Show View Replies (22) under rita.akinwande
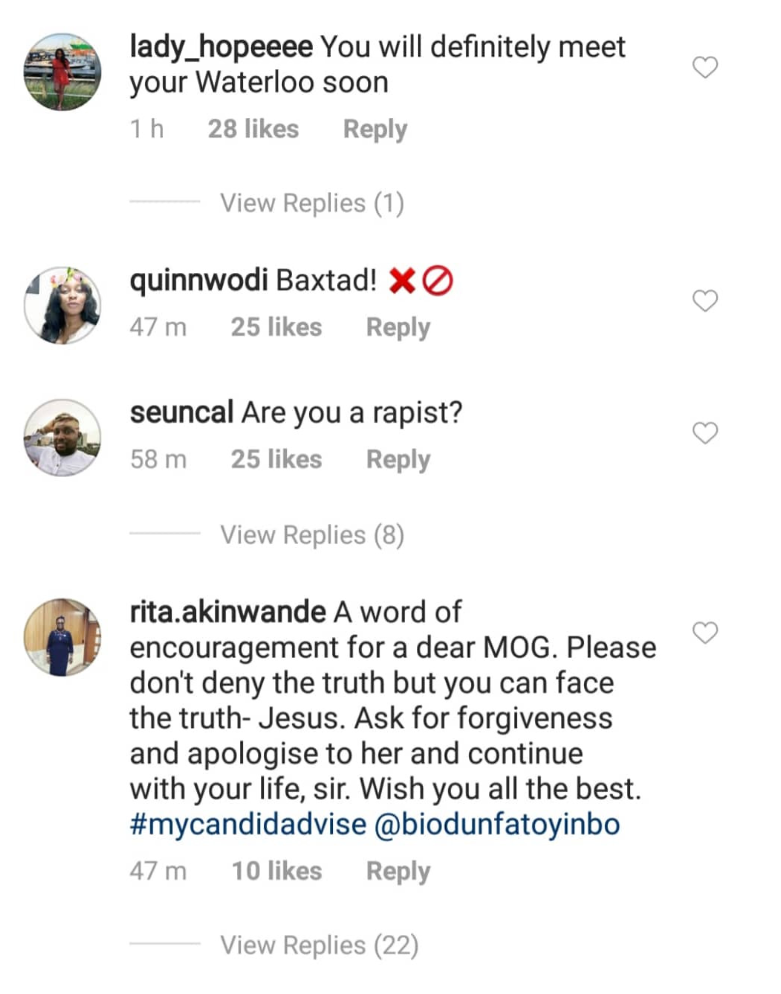781x994 pixels. pos(318,945)
